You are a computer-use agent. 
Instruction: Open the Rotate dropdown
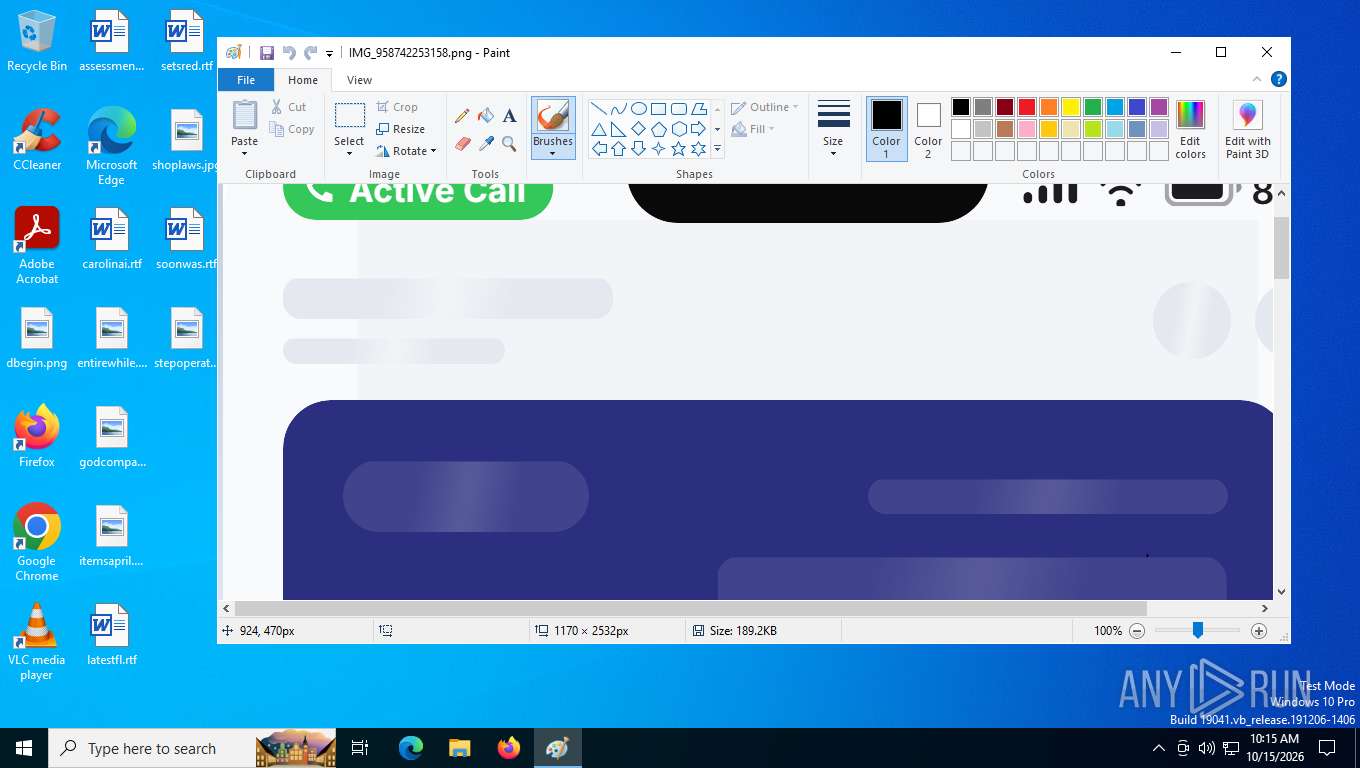407,151
